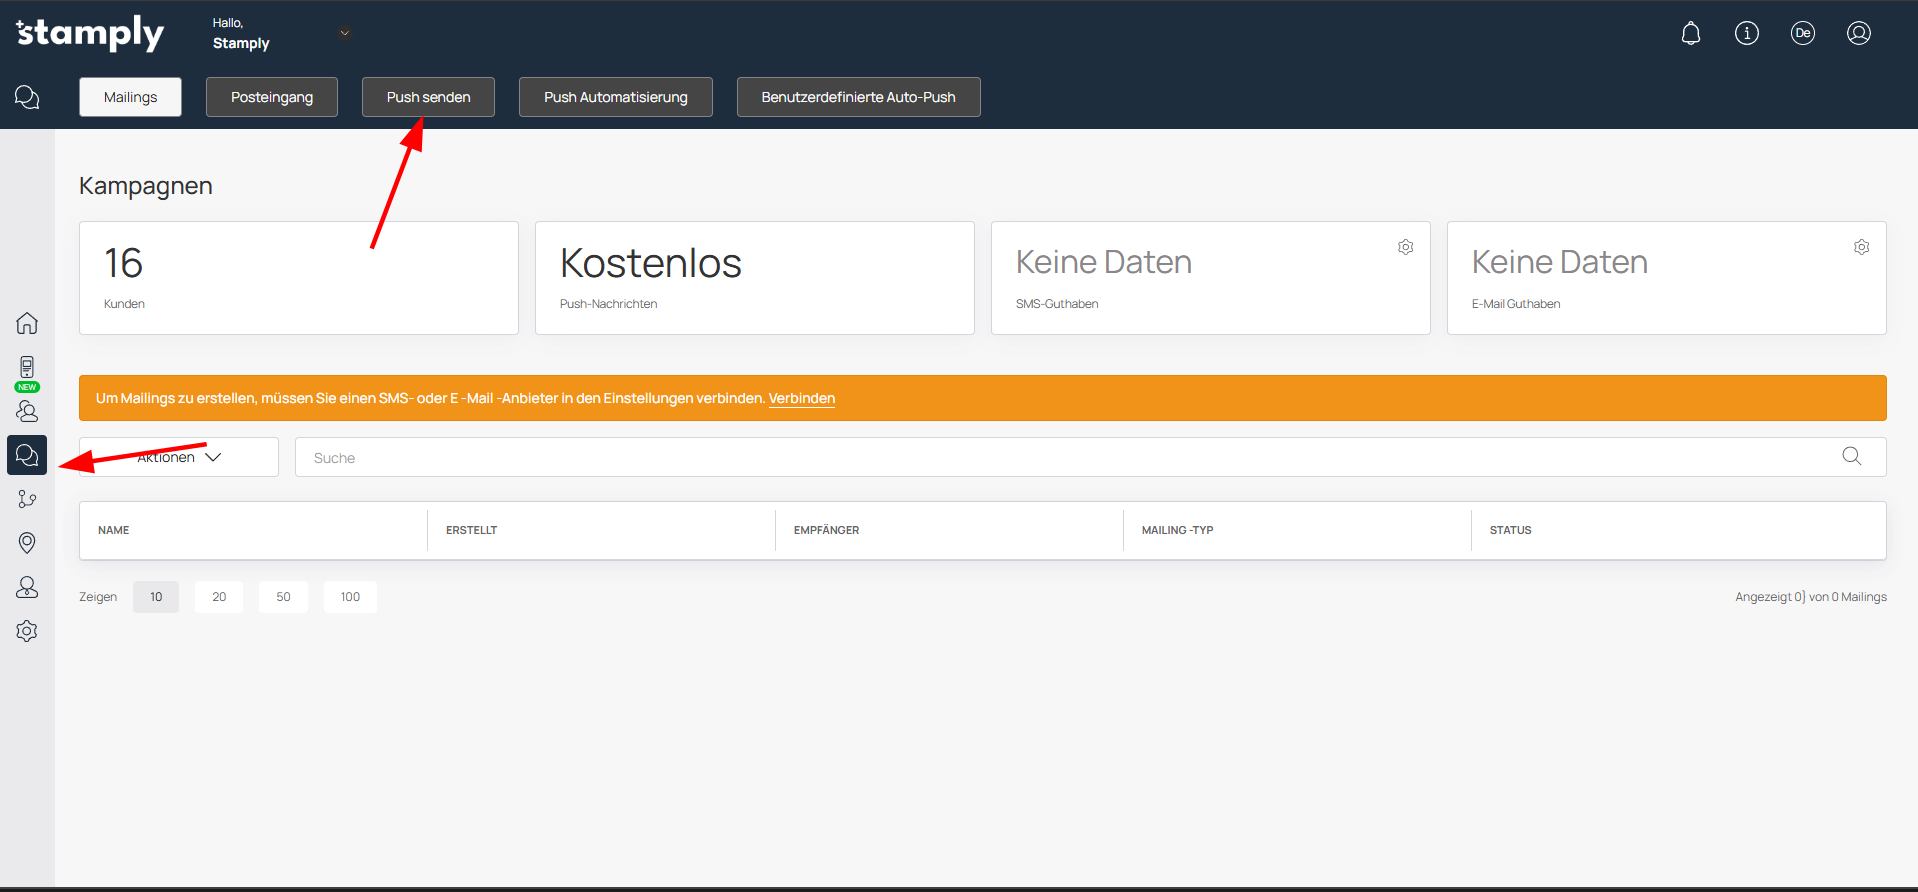Sort by the ERSTELLT column header
1918x892 pixels.
pos(472,530)
